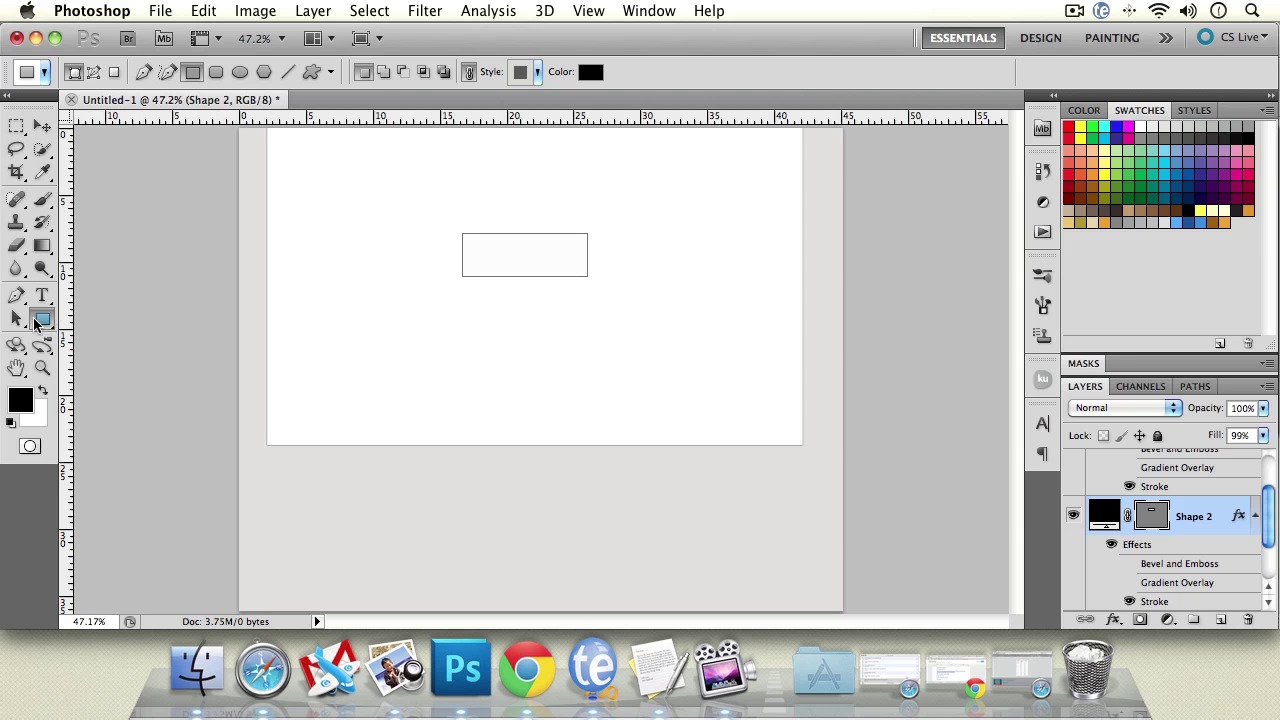Select the Path Selection tool
The height and width of the screenshot is (720, 1280).
pos(16,318)
